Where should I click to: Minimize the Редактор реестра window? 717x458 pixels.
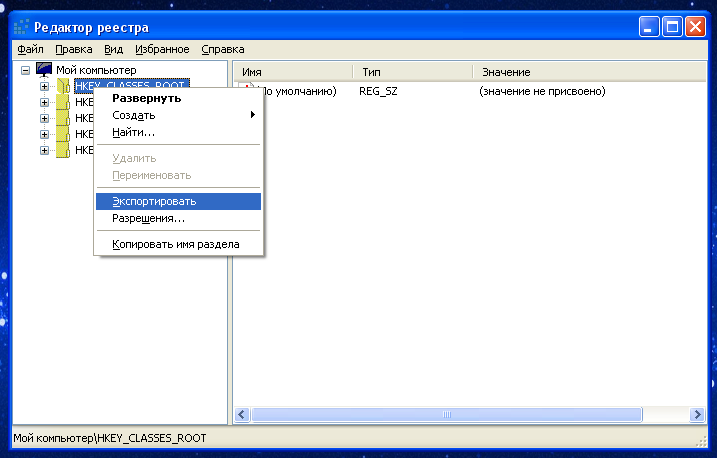click(x=649, y=27)
